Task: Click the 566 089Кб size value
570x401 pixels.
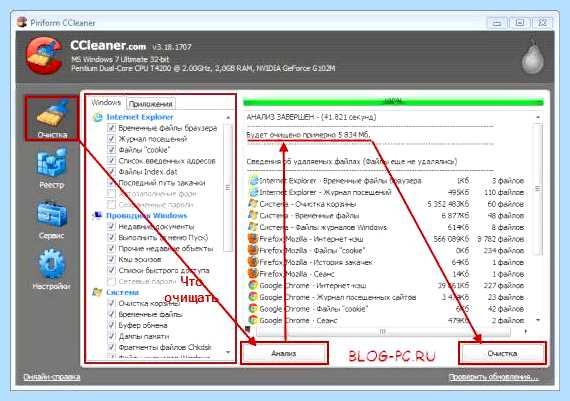Action: coord(451,239)
